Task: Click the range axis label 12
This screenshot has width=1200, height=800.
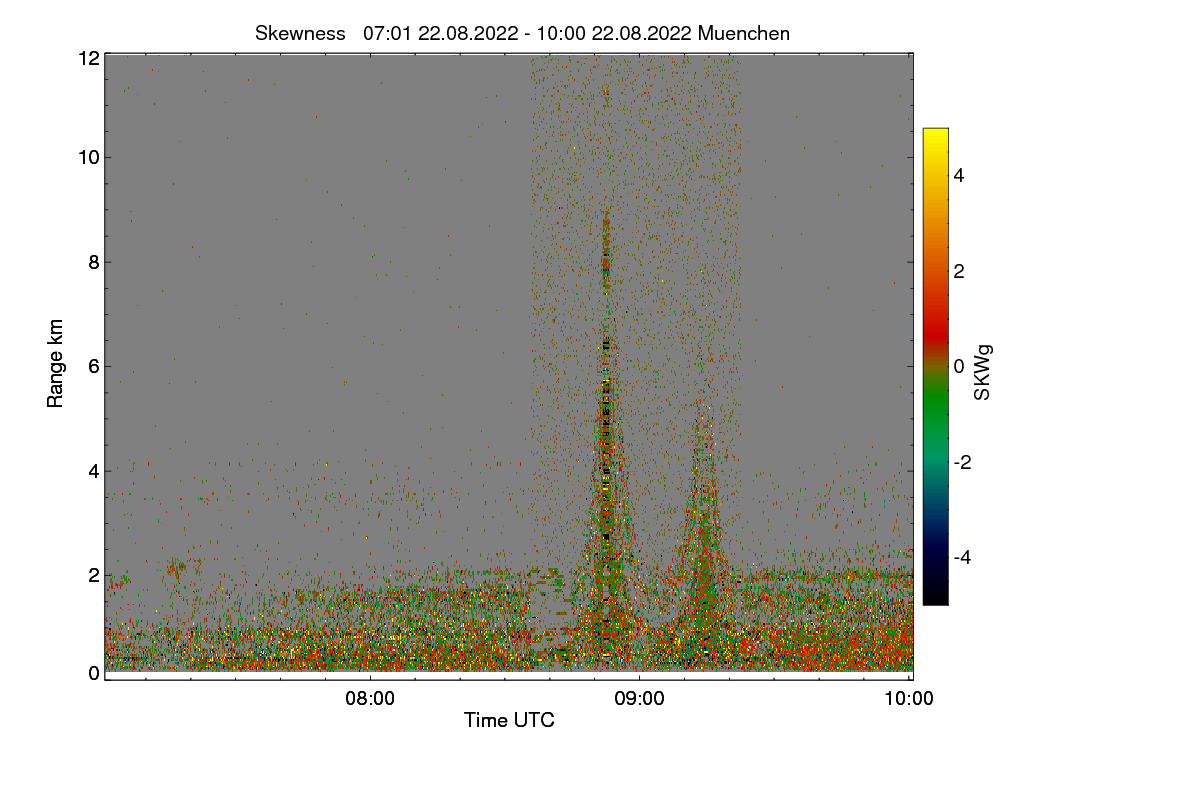Action: click(88, 58)
